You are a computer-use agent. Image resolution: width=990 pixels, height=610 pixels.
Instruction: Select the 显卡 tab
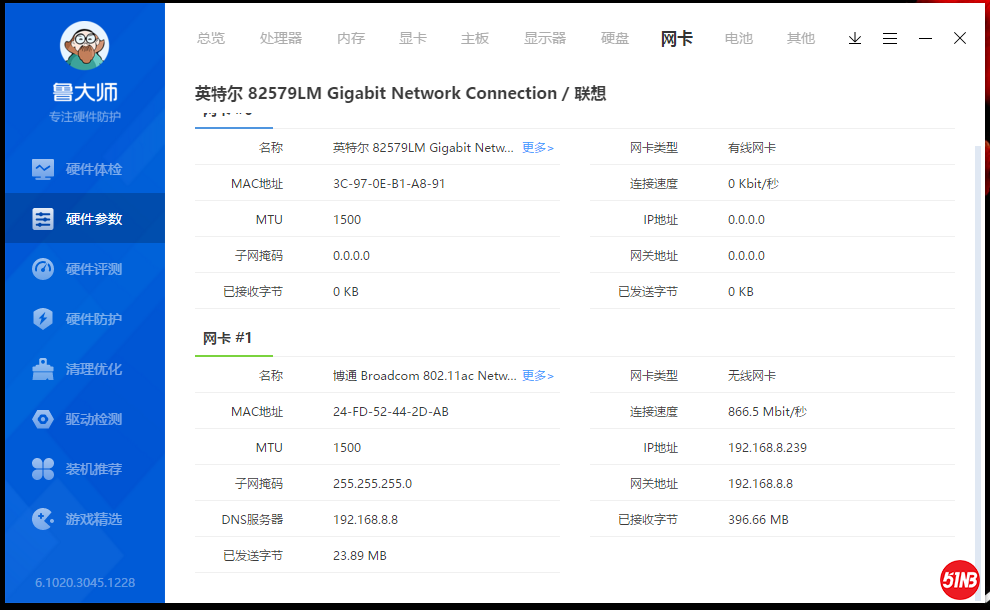click(413, 38)
